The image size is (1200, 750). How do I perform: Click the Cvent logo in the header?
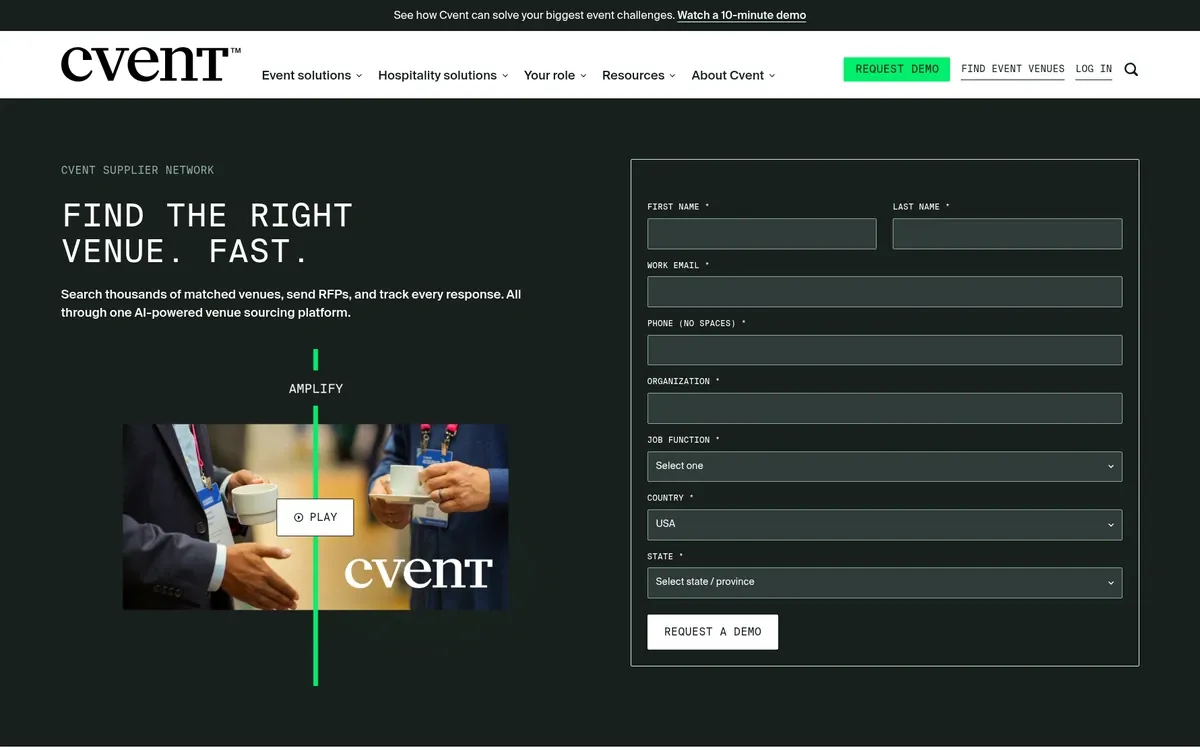click(x=150, y=64)
